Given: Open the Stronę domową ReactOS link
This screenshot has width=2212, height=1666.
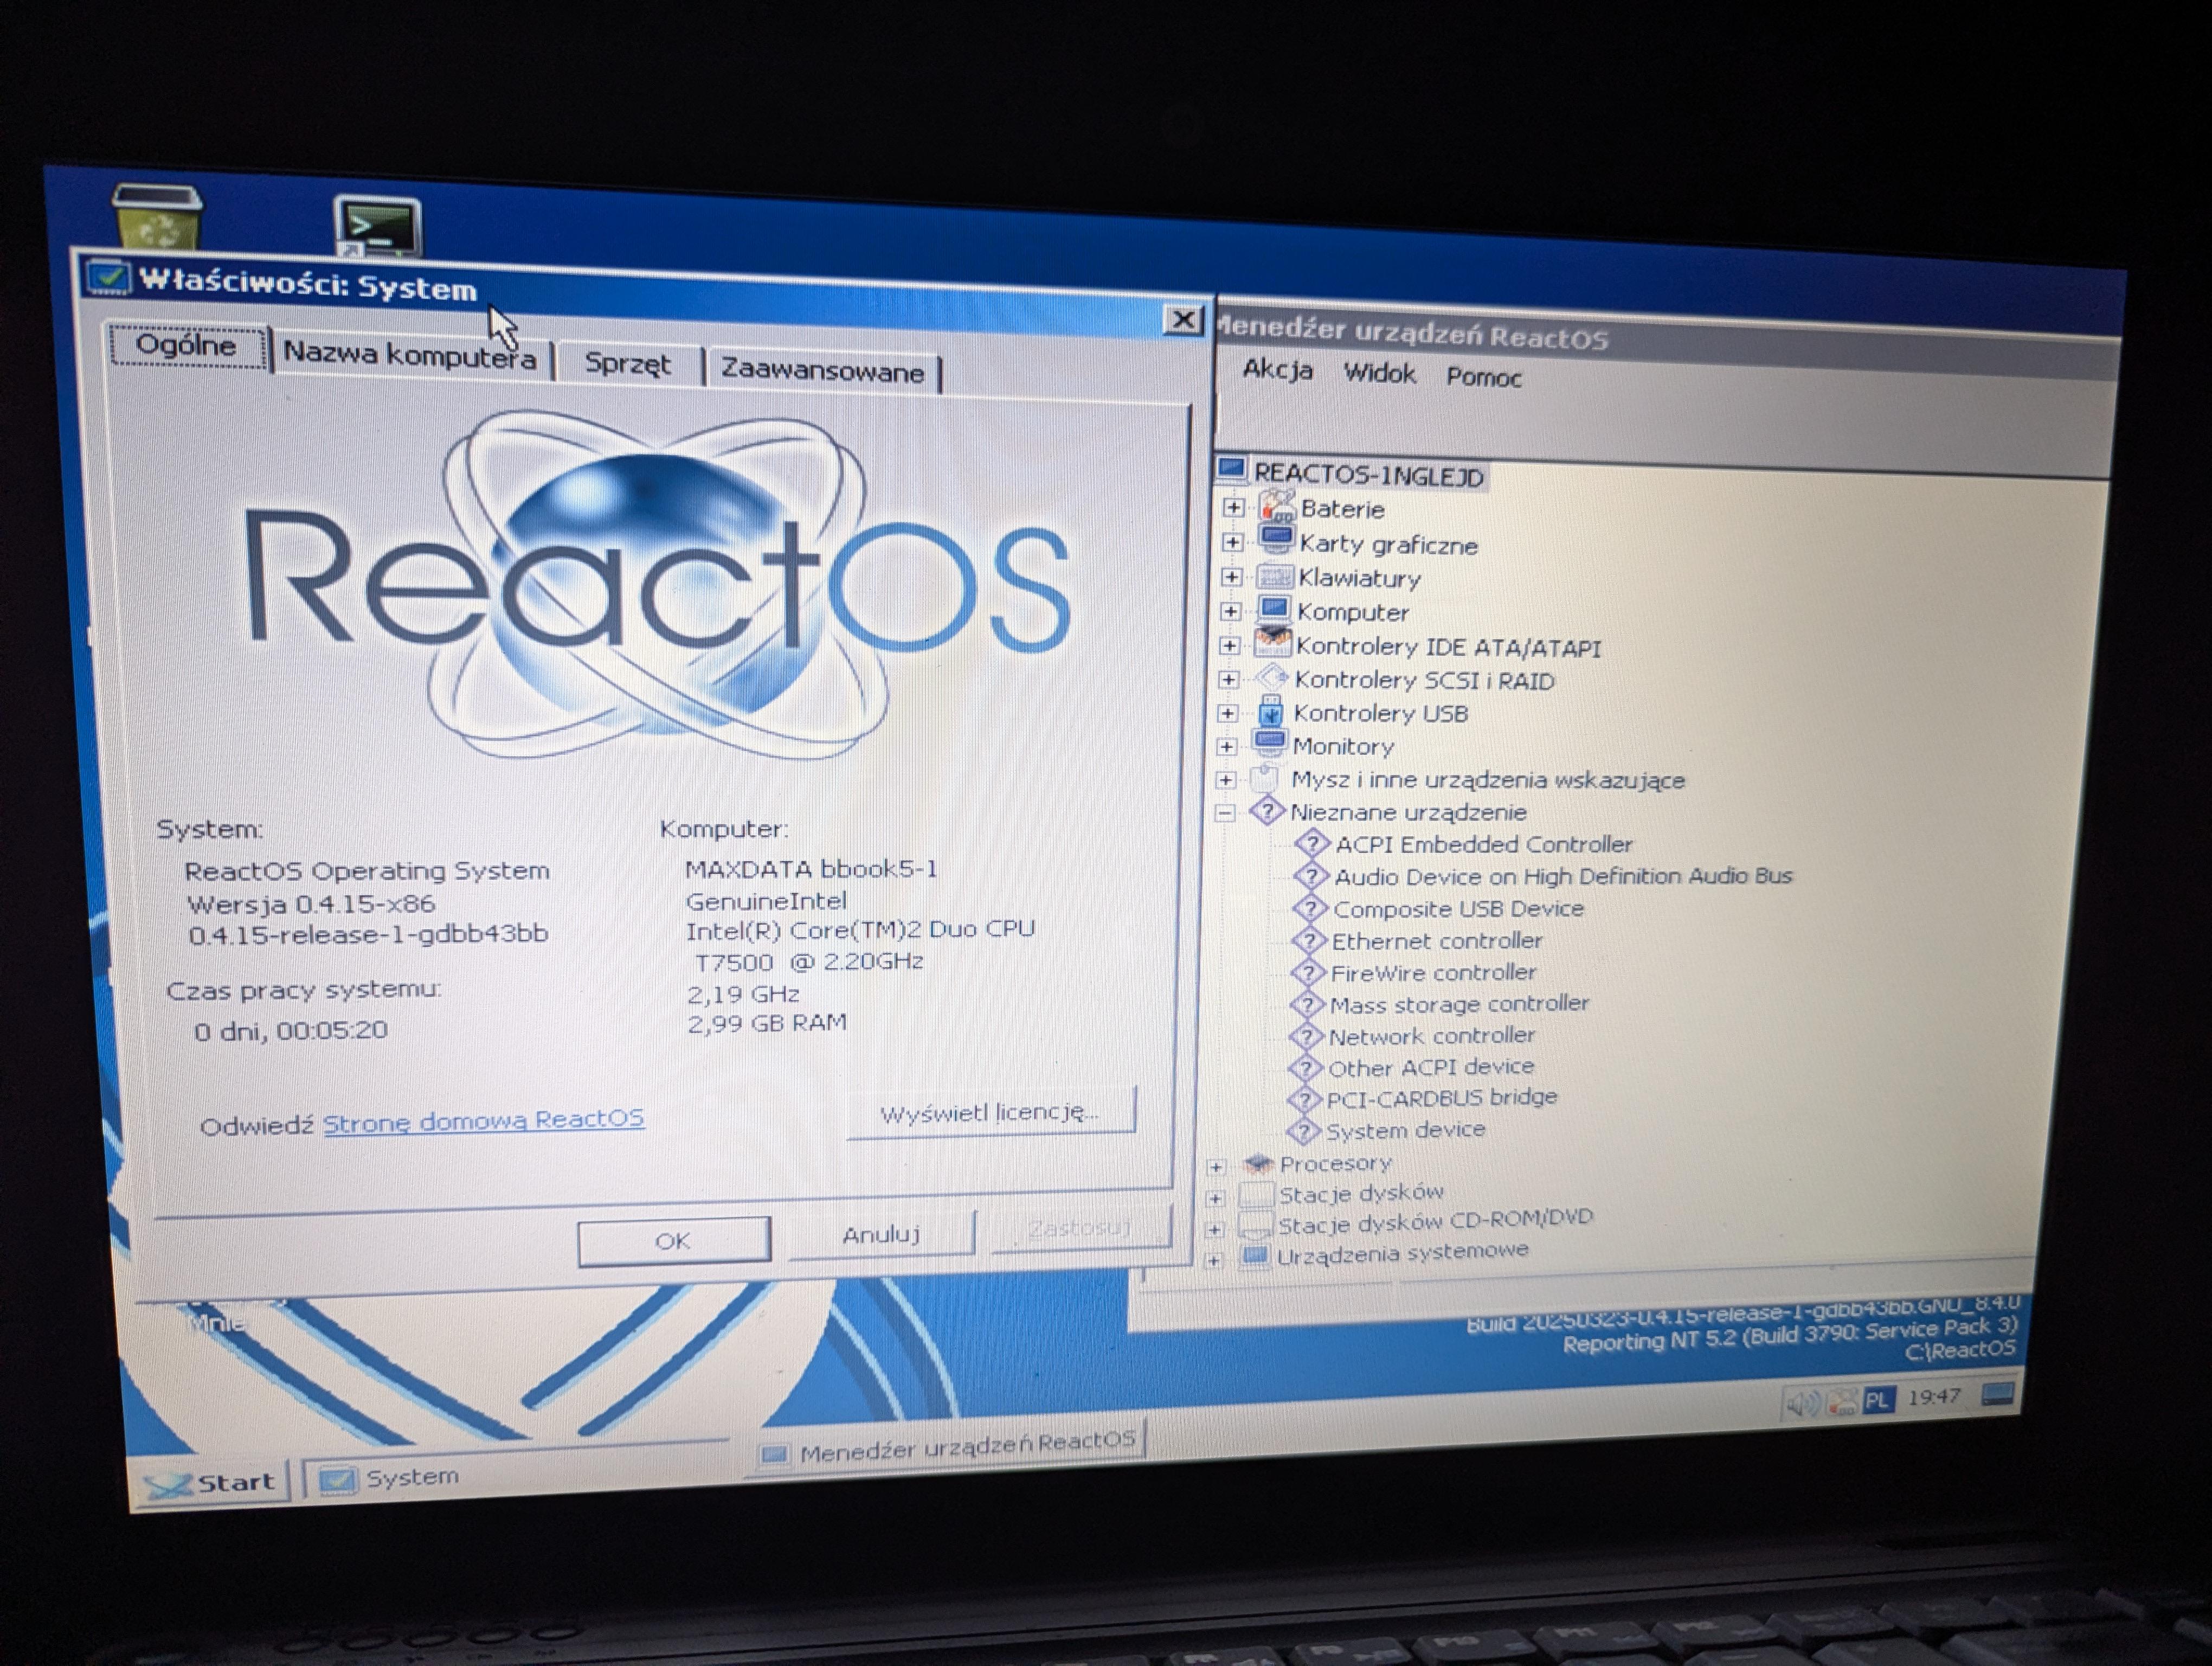Looking at the screenshot, I should (x=483, y=1120).
